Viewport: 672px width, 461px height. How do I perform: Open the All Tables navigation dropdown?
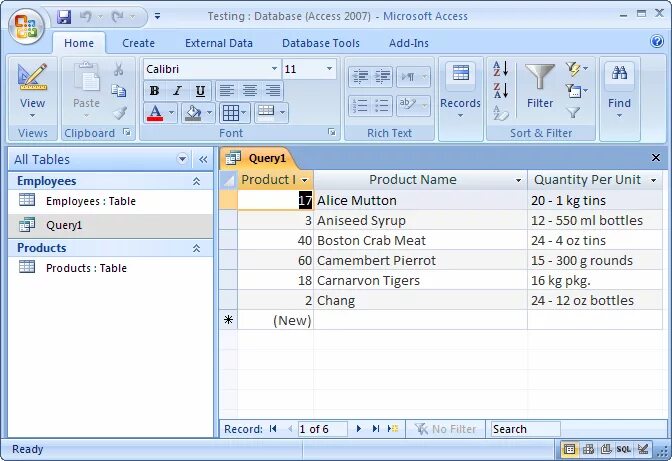point(183,159)
